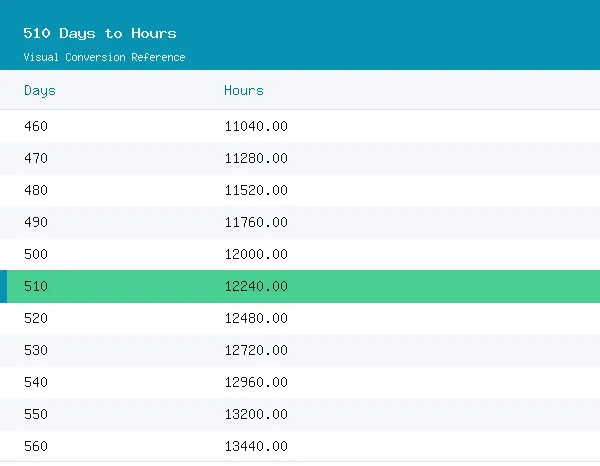600x466 pixels.
Task: Click the highlighted '12240.00' hours value
Action: pyautogui.click(x=256, y=286)
